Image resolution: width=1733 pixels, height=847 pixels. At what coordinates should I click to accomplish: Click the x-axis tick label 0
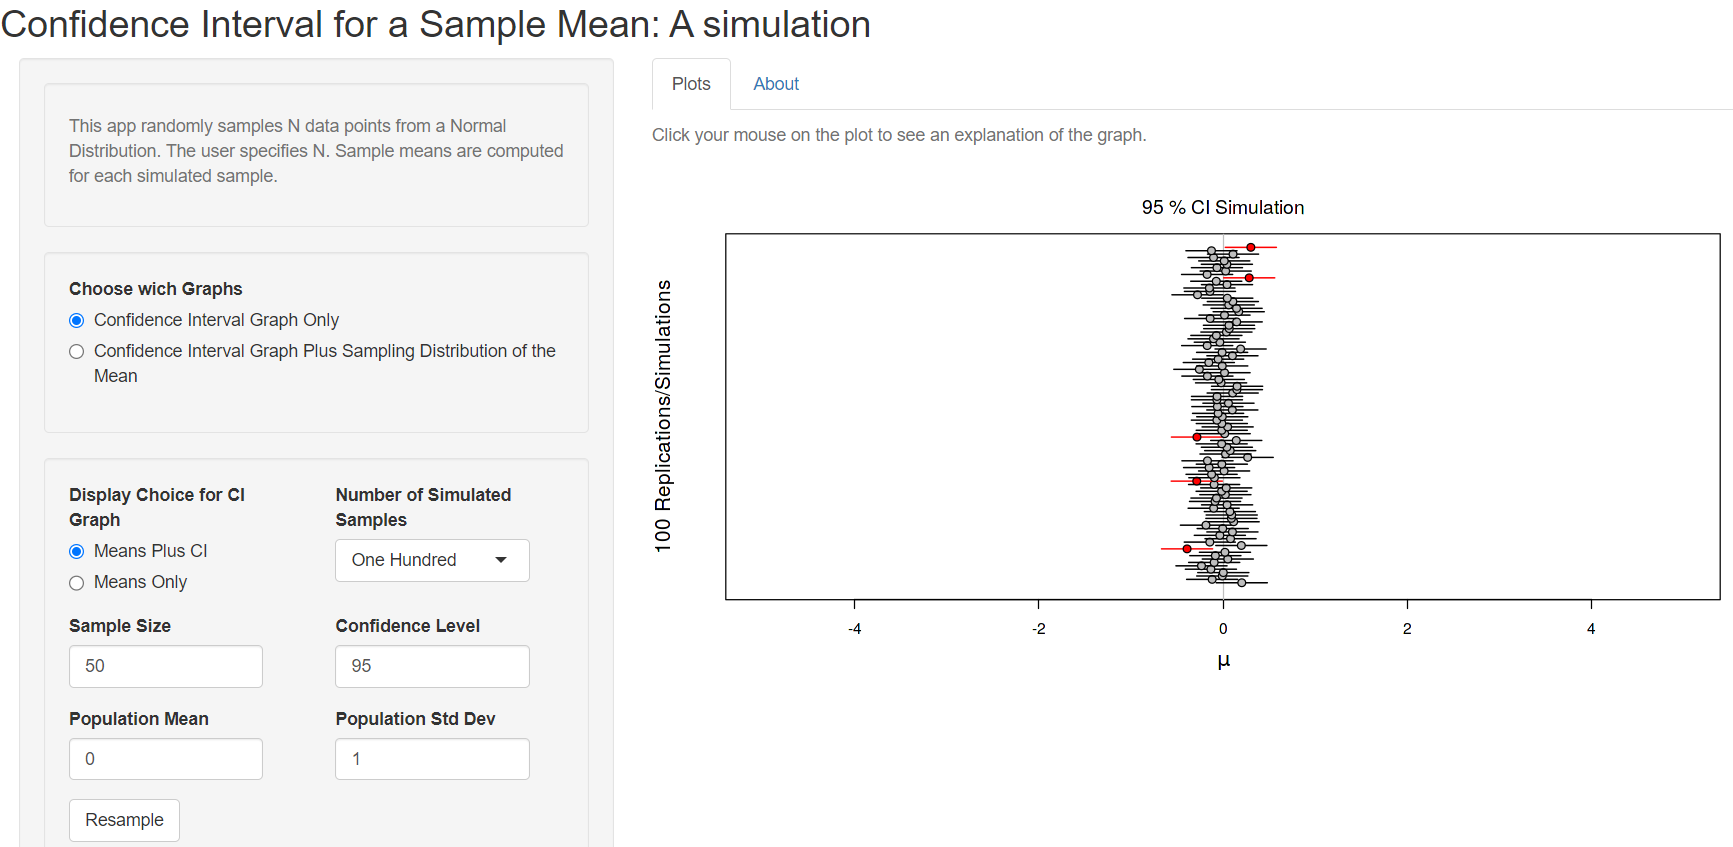(1223, 629)
